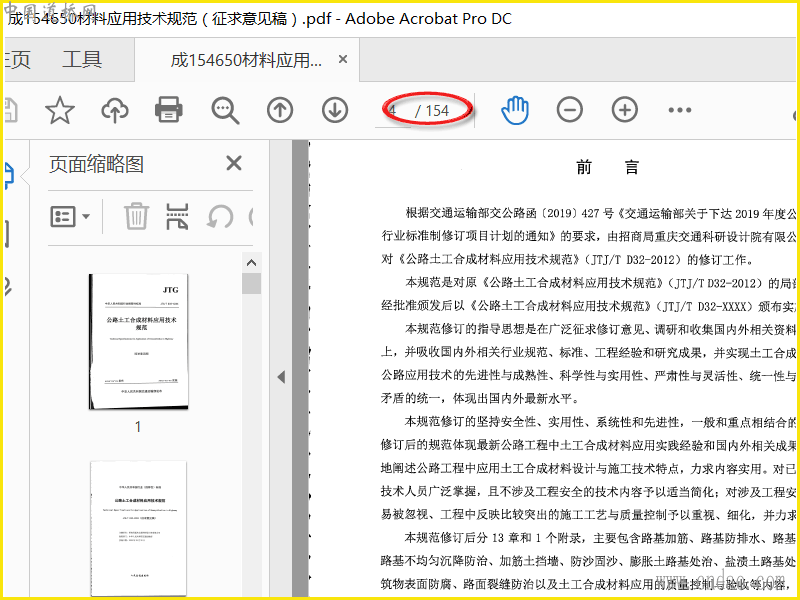
Task: Zoom out with the minus icon
Action: click(569, 110)
